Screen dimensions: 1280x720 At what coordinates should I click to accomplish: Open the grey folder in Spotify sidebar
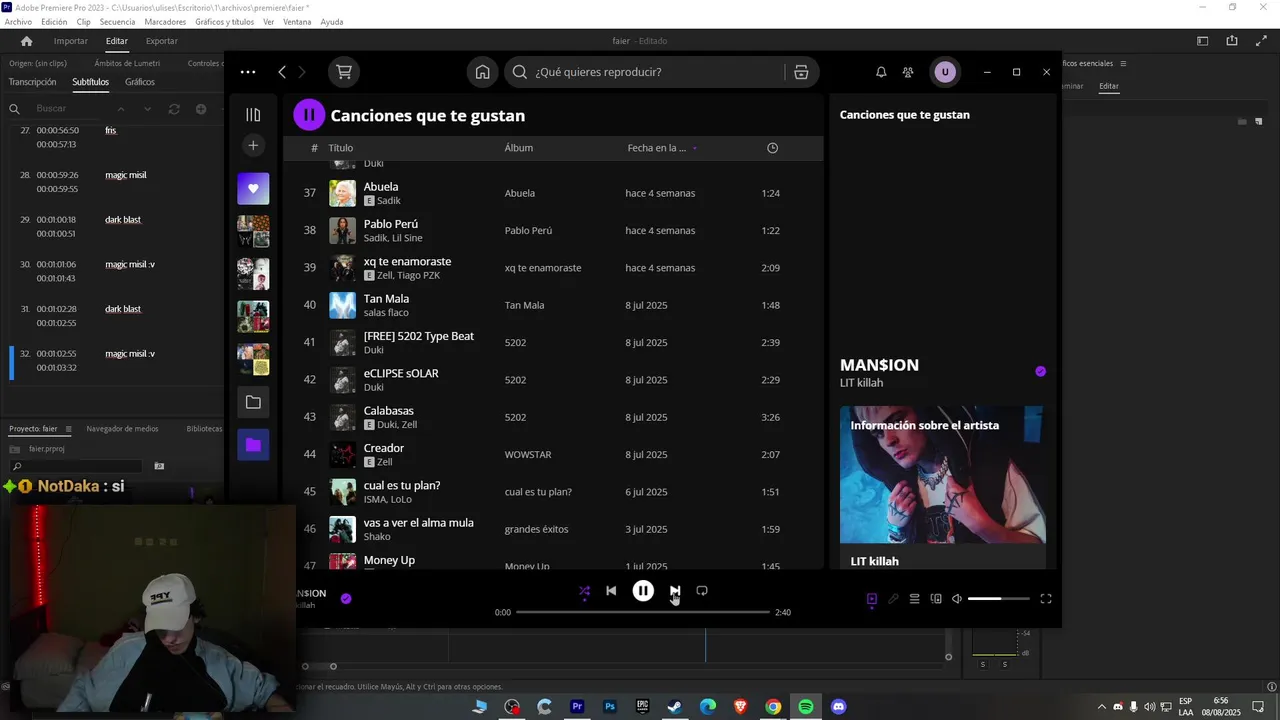click(x=253, y=402)
